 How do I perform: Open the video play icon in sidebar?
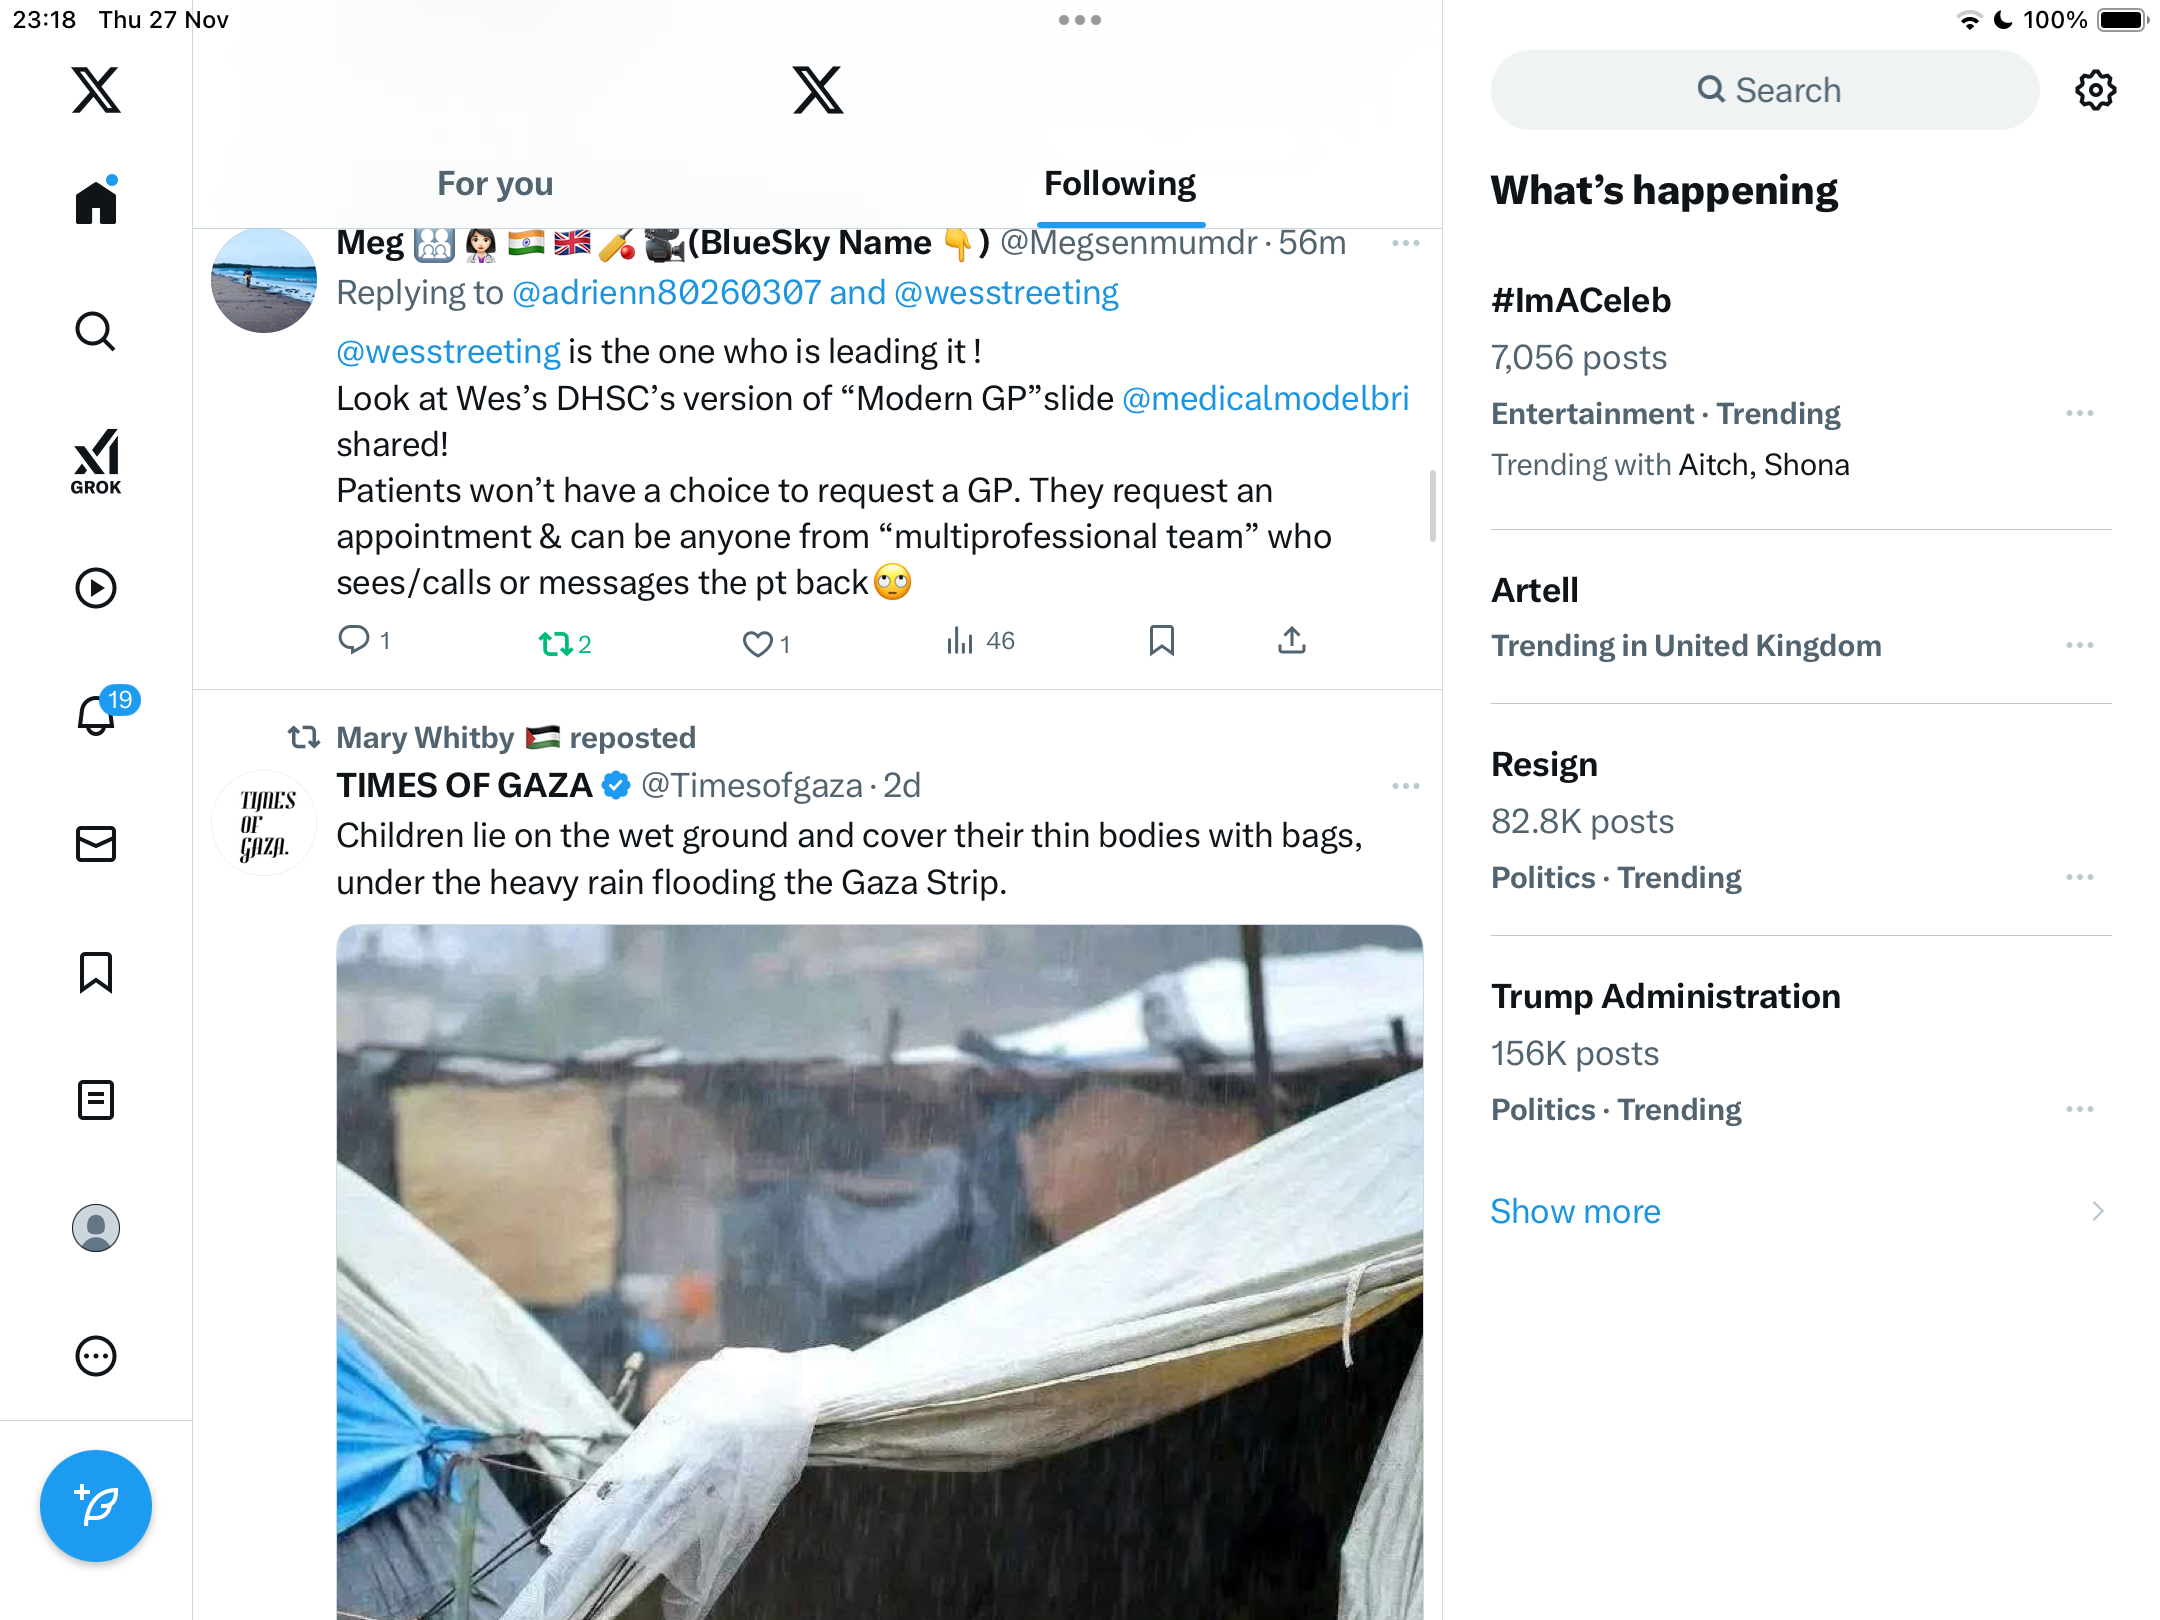pyautogui.click(x=96, y=588)
